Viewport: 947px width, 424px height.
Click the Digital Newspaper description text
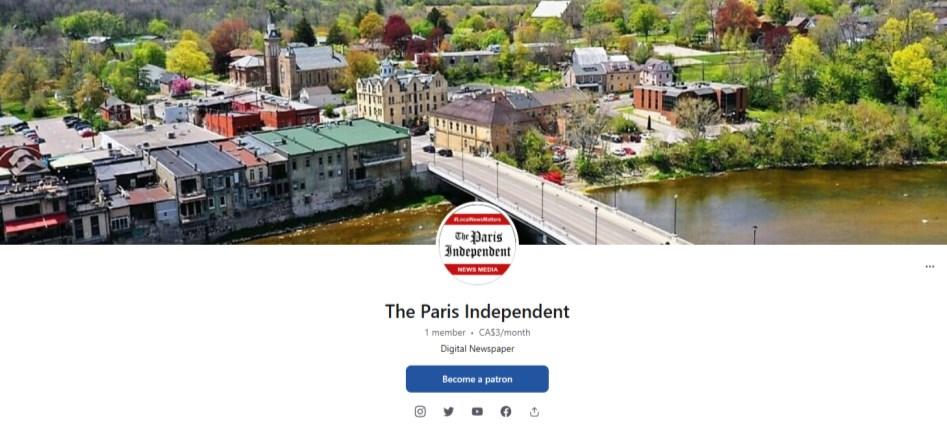tap(477, 349)
